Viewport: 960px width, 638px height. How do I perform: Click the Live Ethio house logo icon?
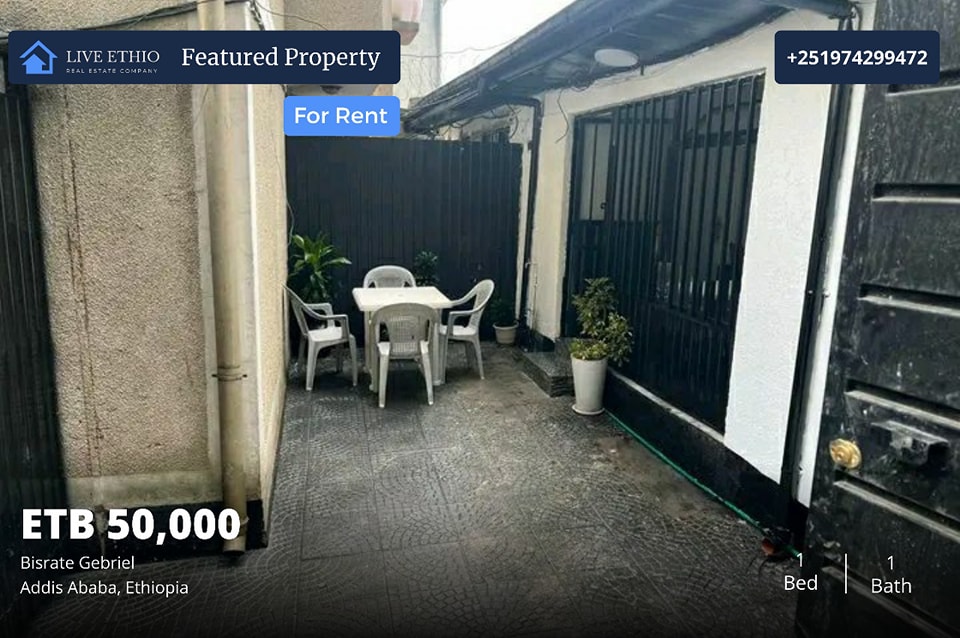(x=38, y=58)
